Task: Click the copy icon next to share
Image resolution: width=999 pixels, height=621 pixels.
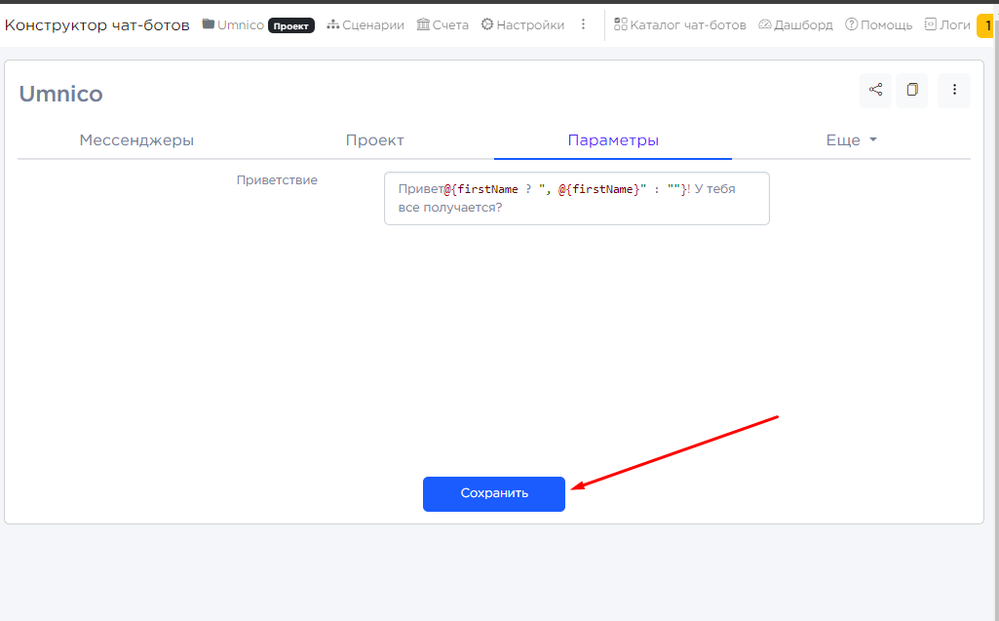Action: tap(912, 91)
